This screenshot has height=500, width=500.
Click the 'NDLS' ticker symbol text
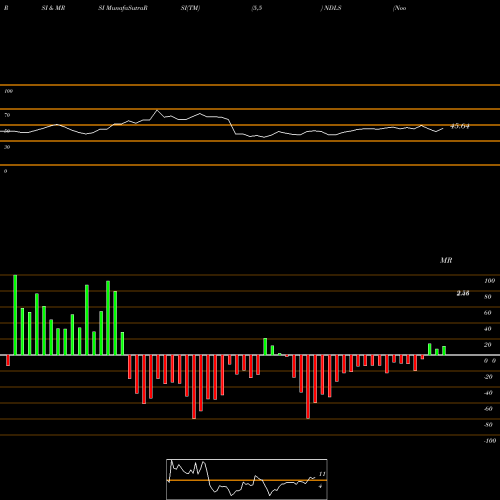[x=332, y=8]
